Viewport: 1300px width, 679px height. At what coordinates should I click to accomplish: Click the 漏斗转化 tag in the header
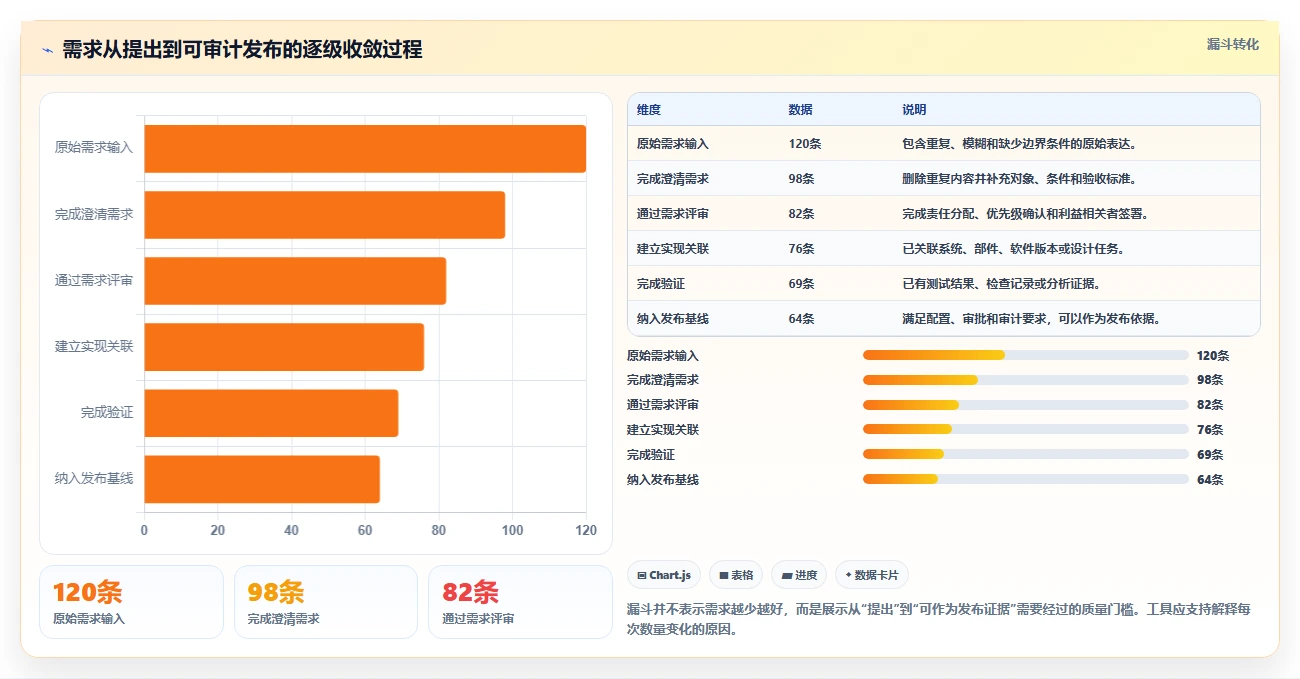1232,45
